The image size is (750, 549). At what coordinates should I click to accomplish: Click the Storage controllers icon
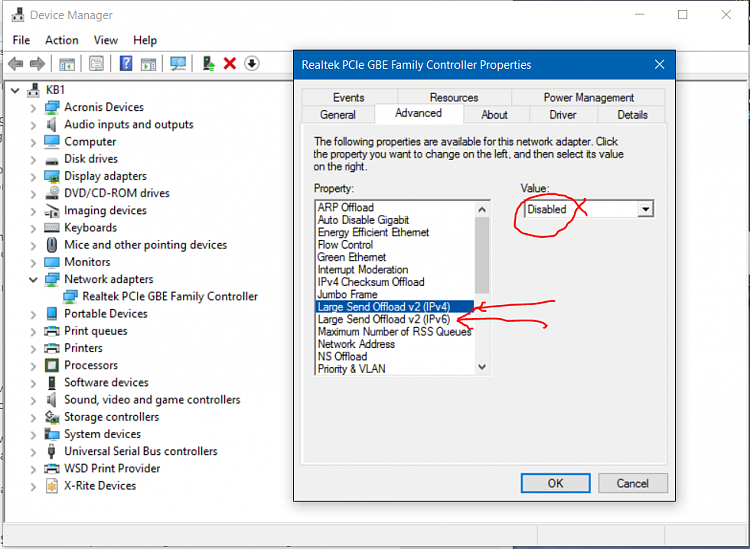coord(52,417)
